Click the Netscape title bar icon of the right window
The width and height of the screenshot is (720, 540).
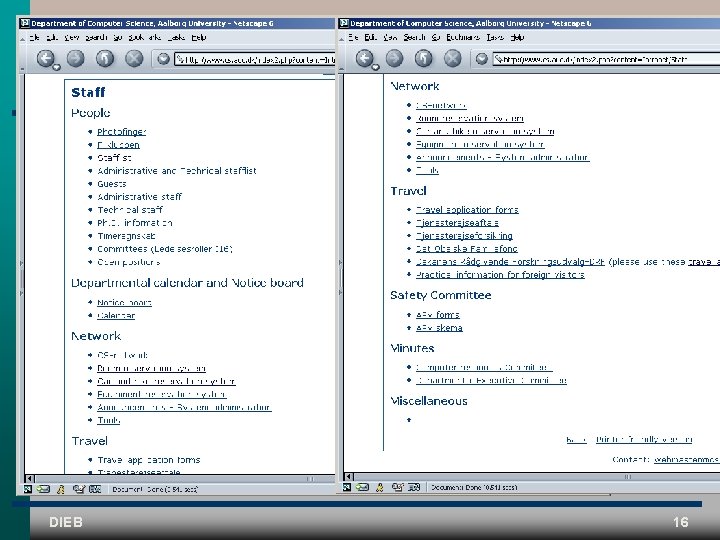click(x=344, y=23)
